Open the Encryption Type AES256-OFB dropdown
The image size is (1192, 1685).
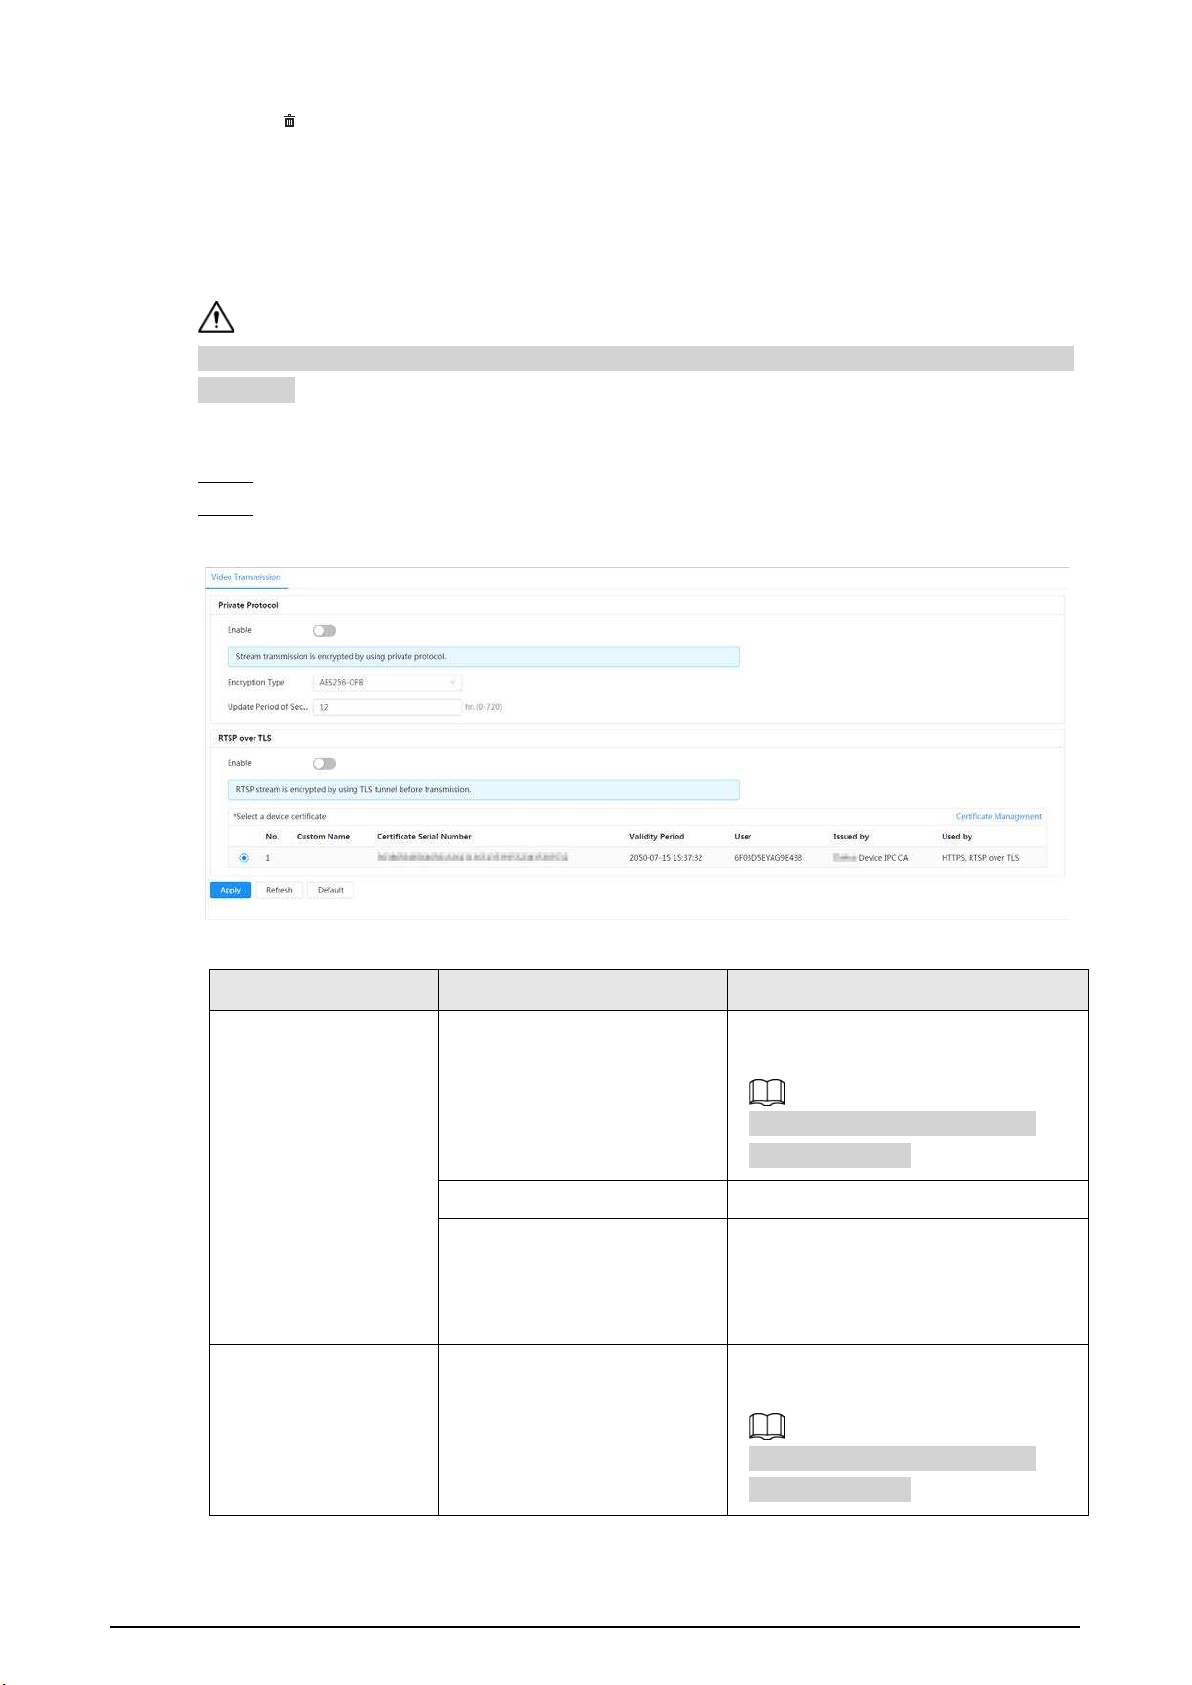pos(387,683)
